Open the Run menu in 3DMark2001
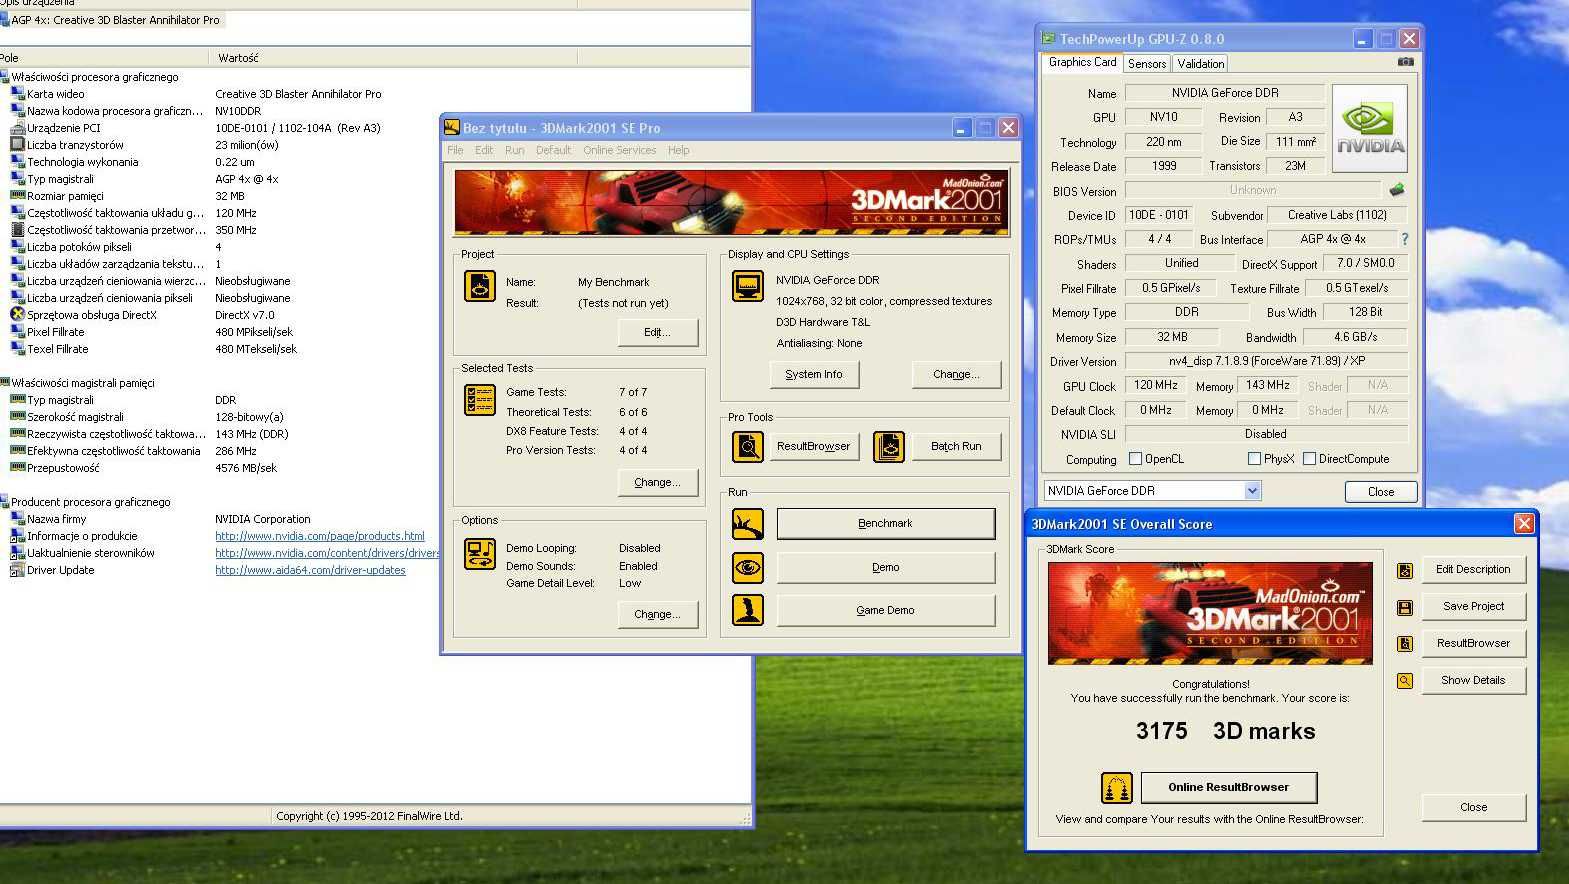The width and height of the screenshot is (1569, 884). 514,150
